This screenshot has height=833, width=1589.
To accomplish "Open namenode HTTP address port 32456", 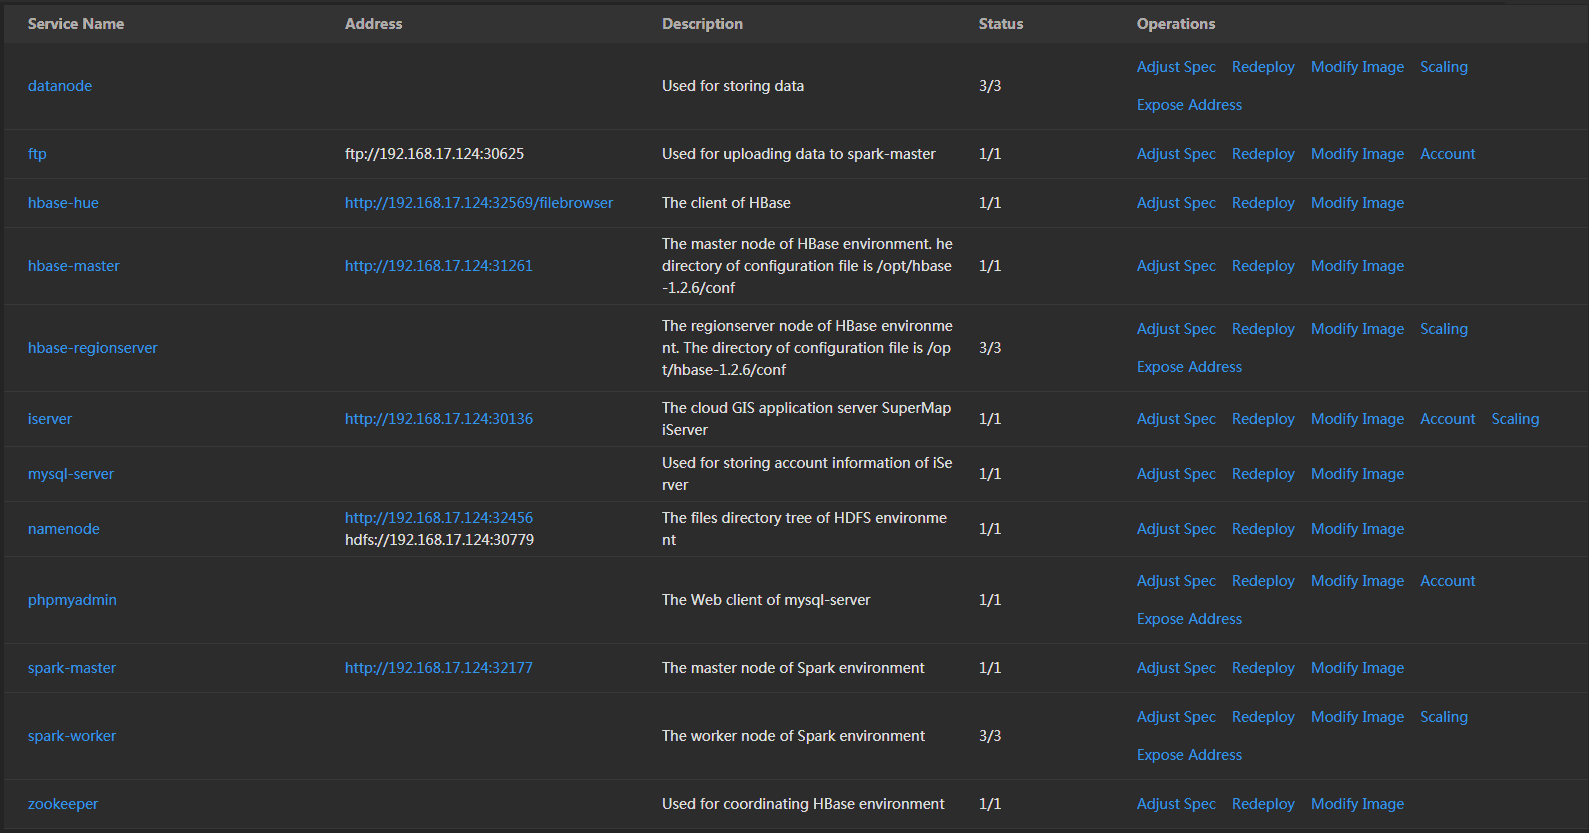I will tap(438, 518).
